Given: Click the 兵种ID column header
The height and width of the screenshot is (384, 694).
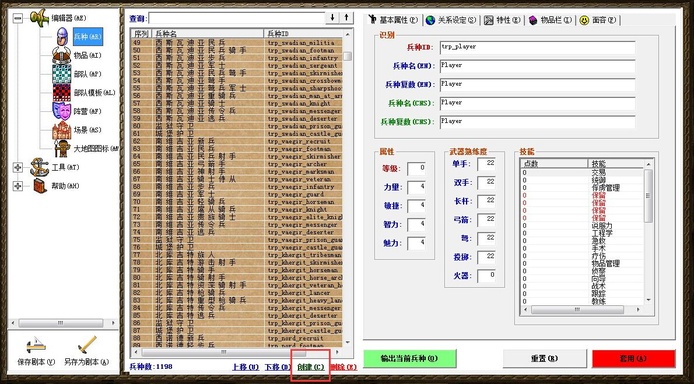Looking at the screenshot, I should click(x=303, y=34).
